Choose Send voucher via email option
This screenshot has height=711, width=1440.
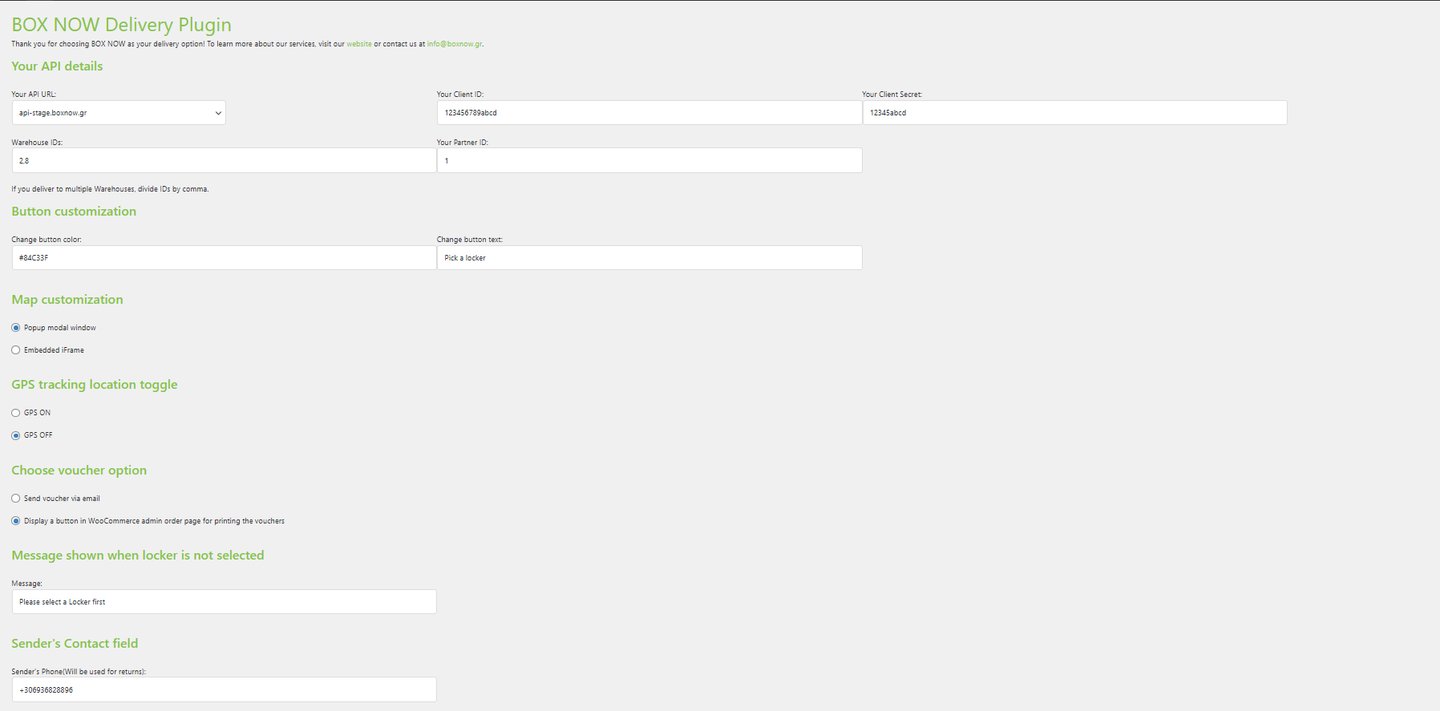(x=15, y=498)
